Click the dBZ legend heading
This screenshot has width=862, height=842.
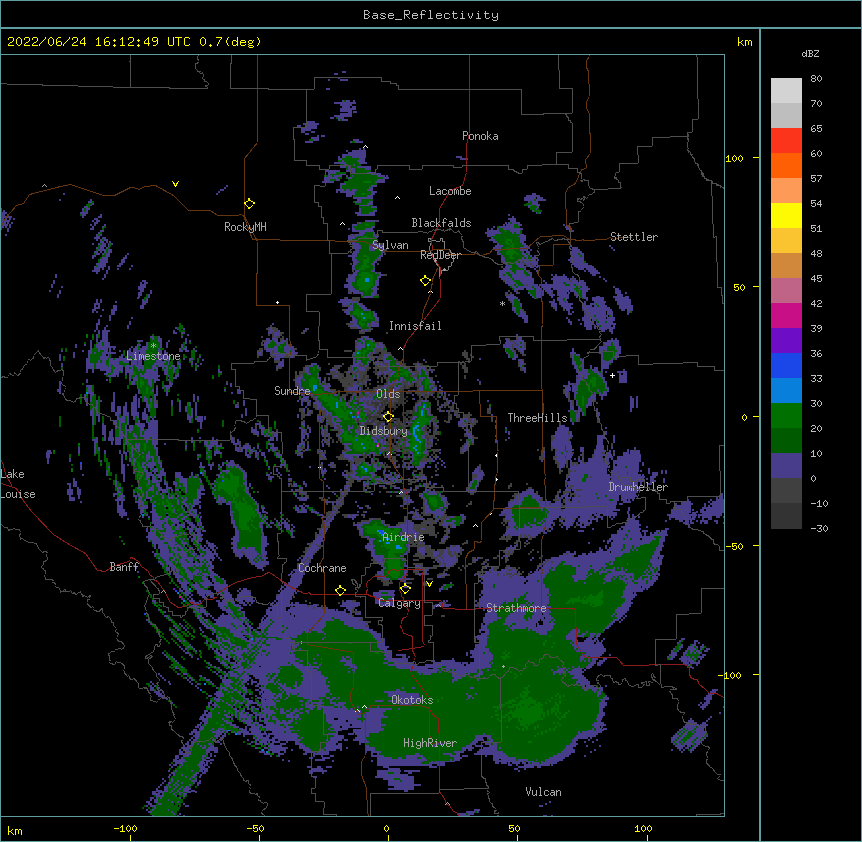click(810, 54)
